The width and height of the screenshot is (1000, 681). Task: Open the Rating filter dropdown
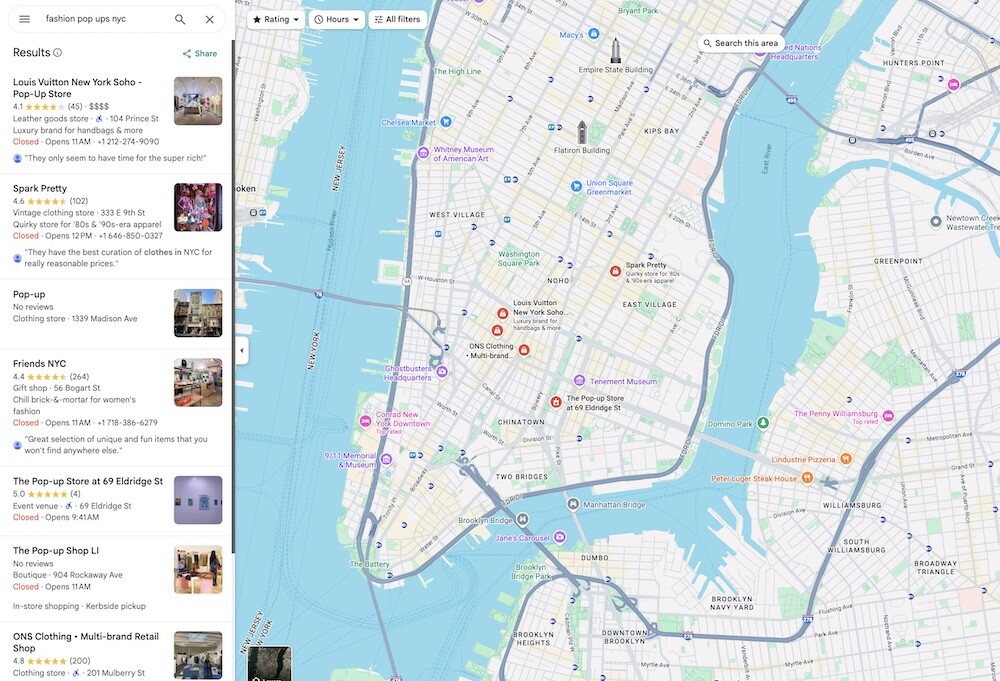pos(274,18)
